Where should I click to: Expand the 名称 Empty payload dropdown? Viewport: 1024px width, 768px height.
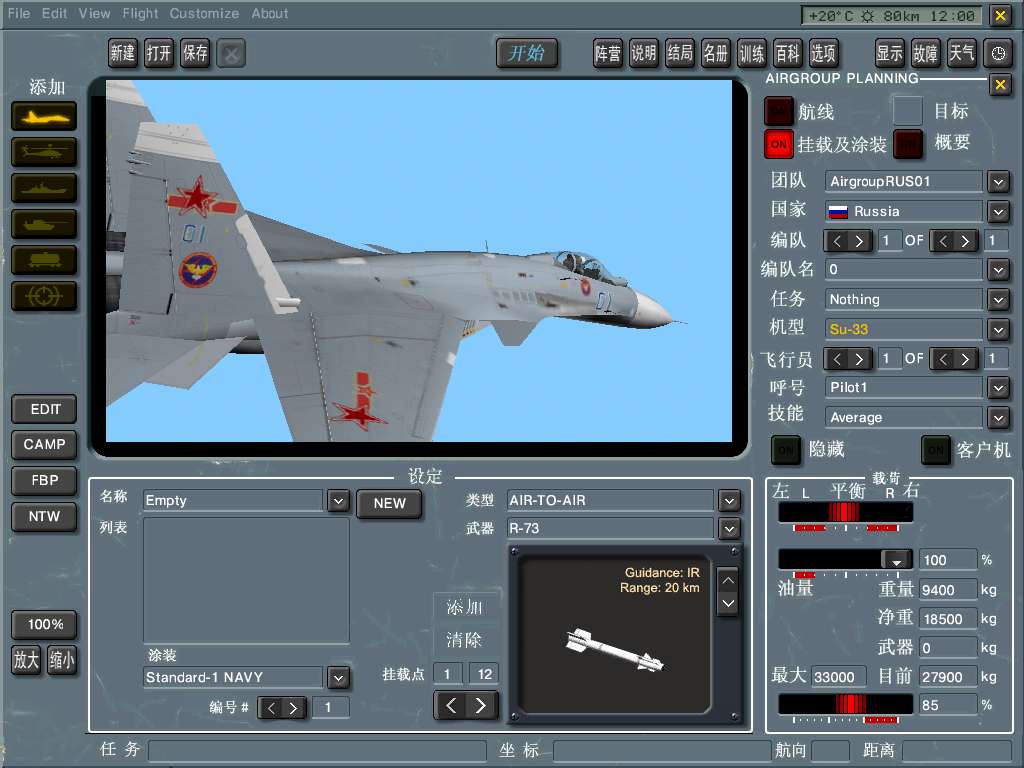[338, 501]
